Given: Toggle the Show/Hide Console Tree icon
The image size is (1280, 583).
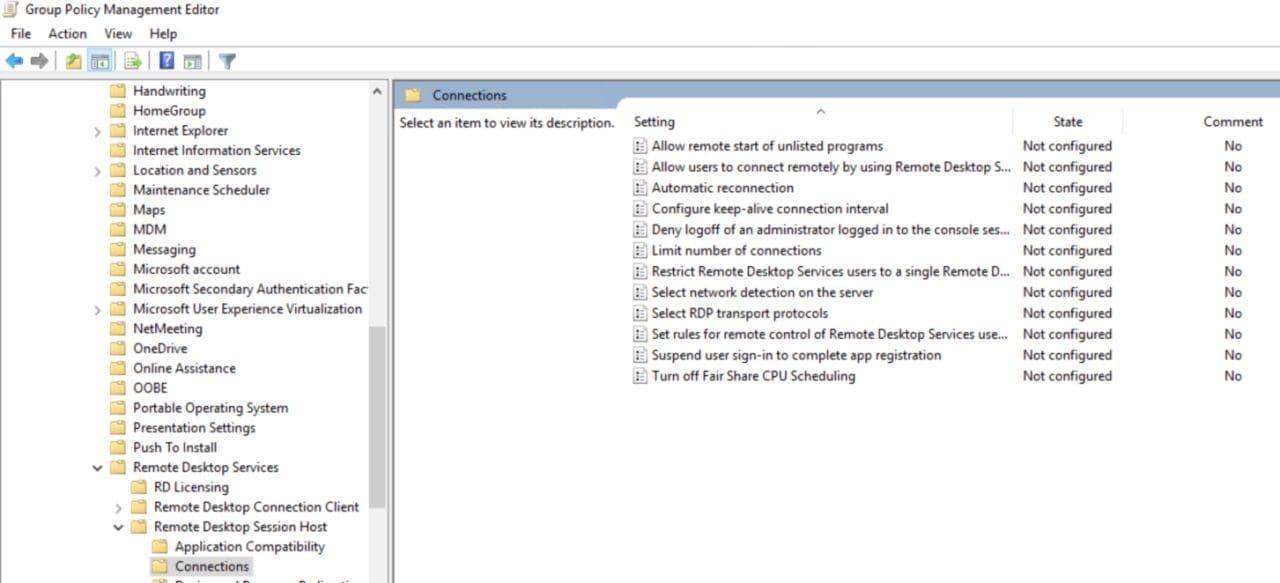Looking at the screenshot, I should [x=98, y=60].
